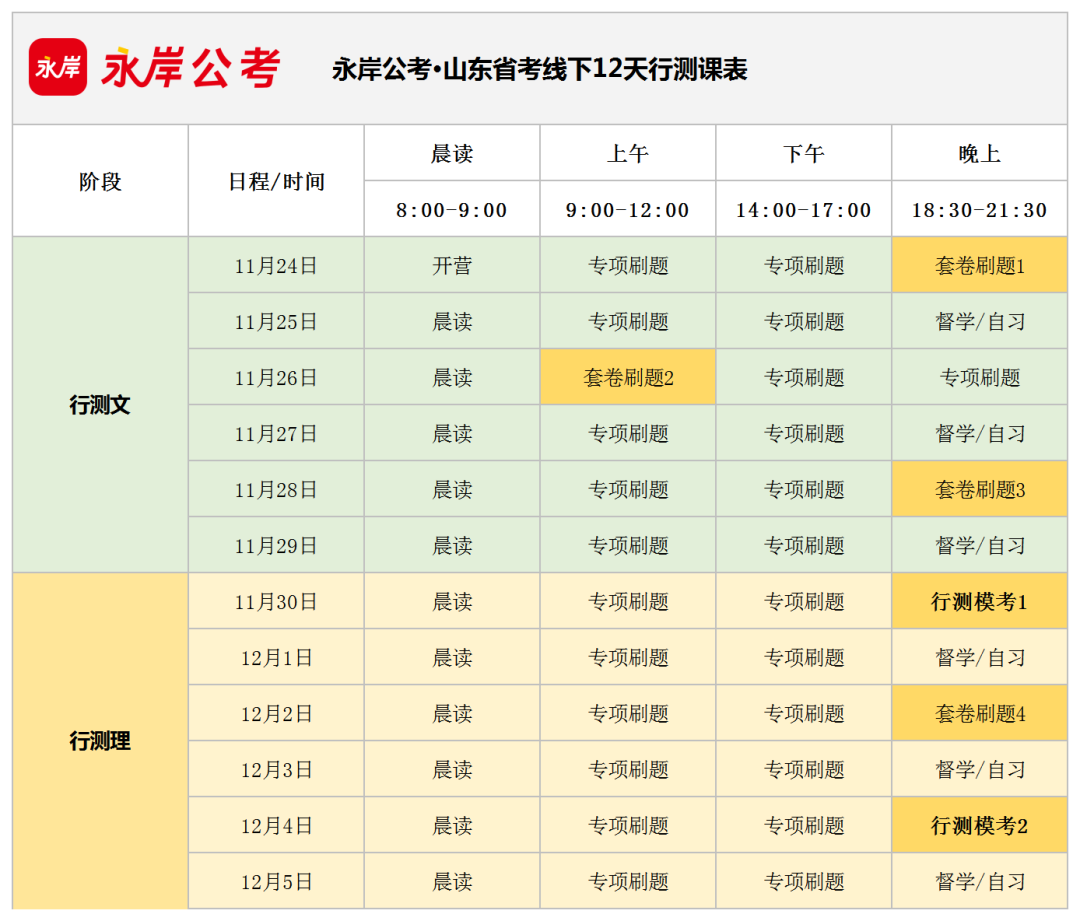The image size is (1080, 921).
Task: Click morning 专项刷题 in the 11月25日 row
Action: point(627,321)
